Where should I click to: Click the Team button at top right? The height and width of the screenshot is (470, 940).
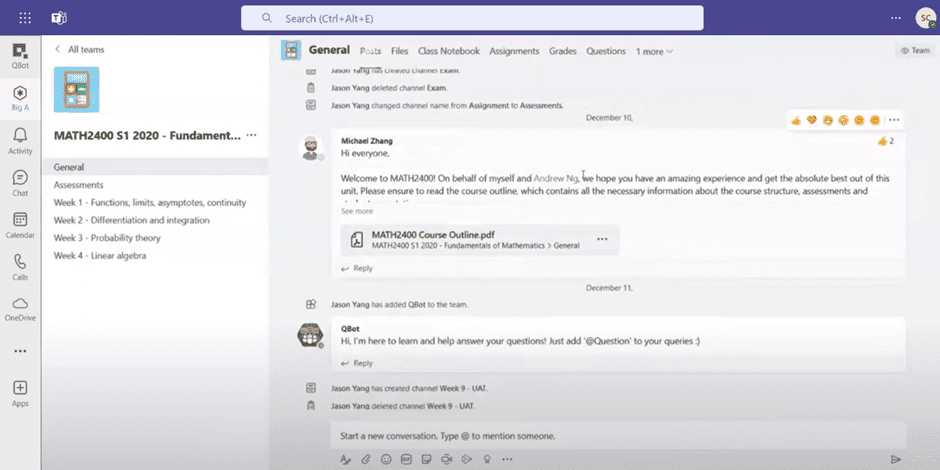[915, 51]
